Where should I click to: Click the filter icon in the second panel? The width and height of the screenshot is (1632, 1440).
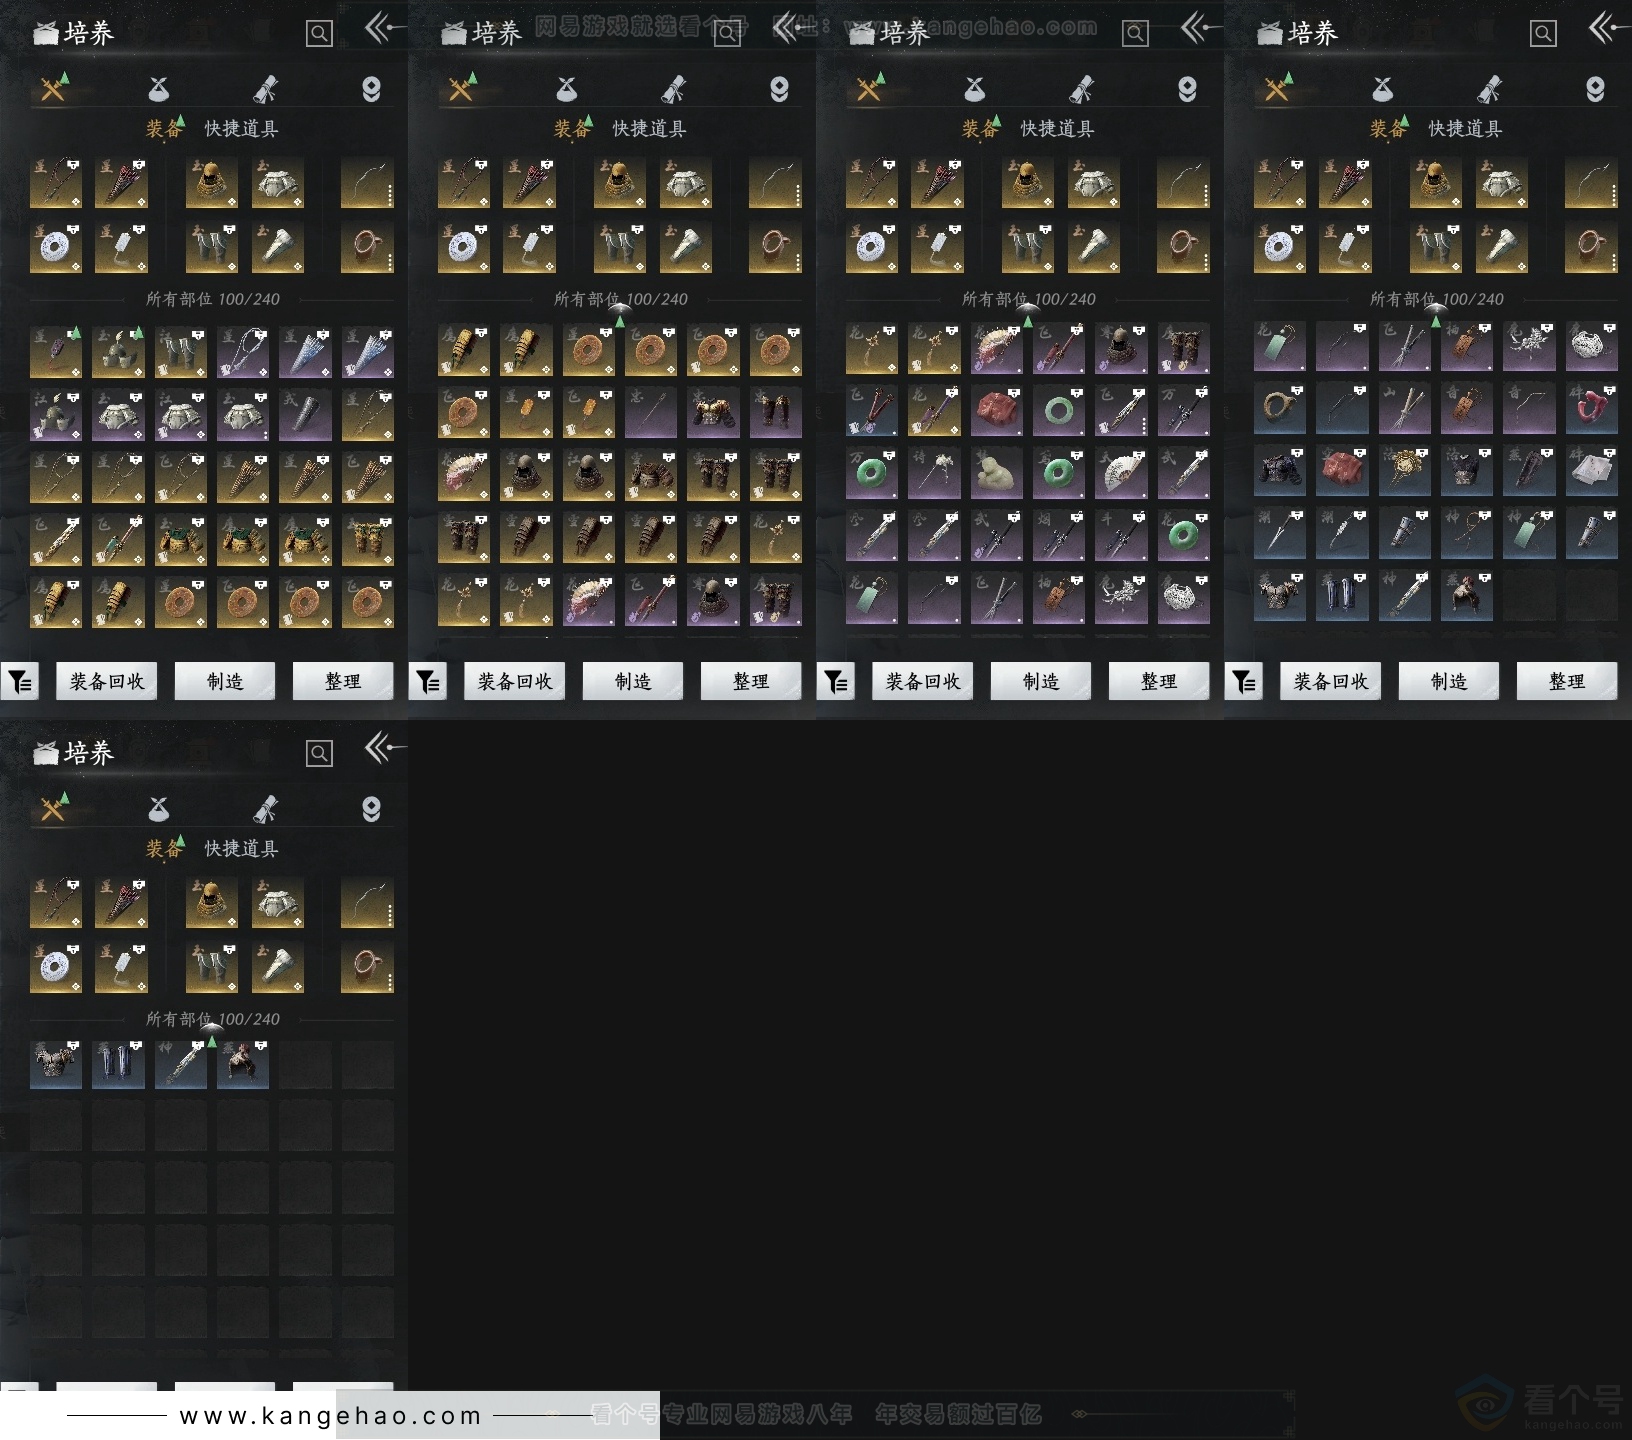tap(428, 682)
